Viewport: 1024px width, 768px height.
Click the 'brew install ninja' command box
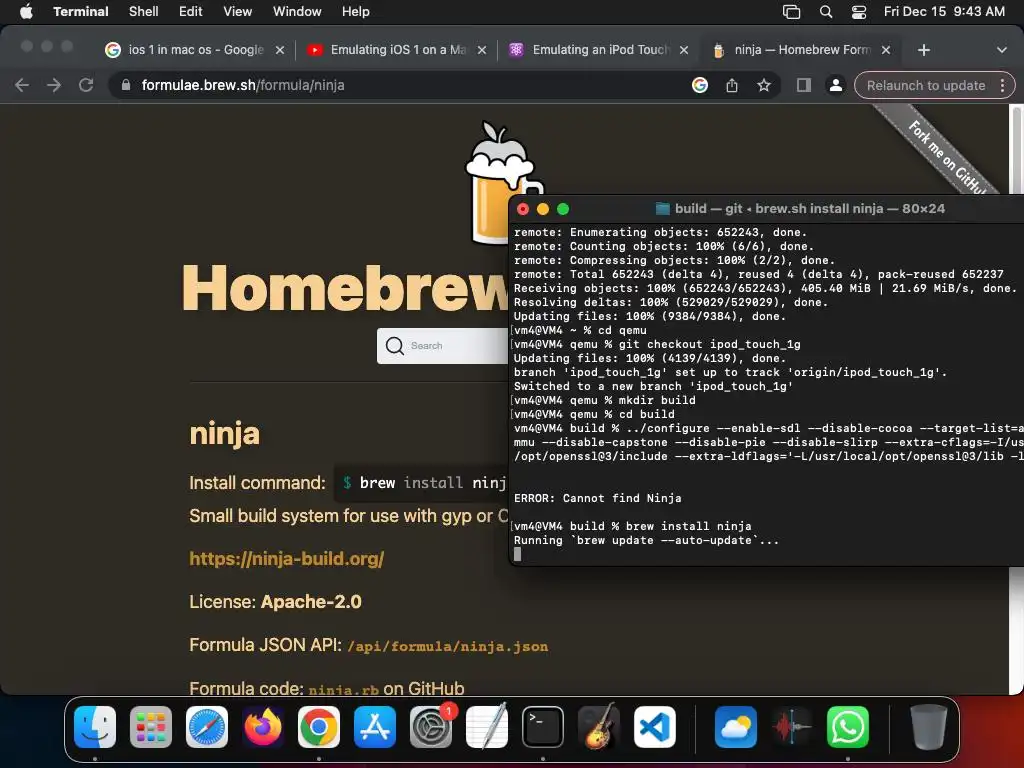point(421,483)
